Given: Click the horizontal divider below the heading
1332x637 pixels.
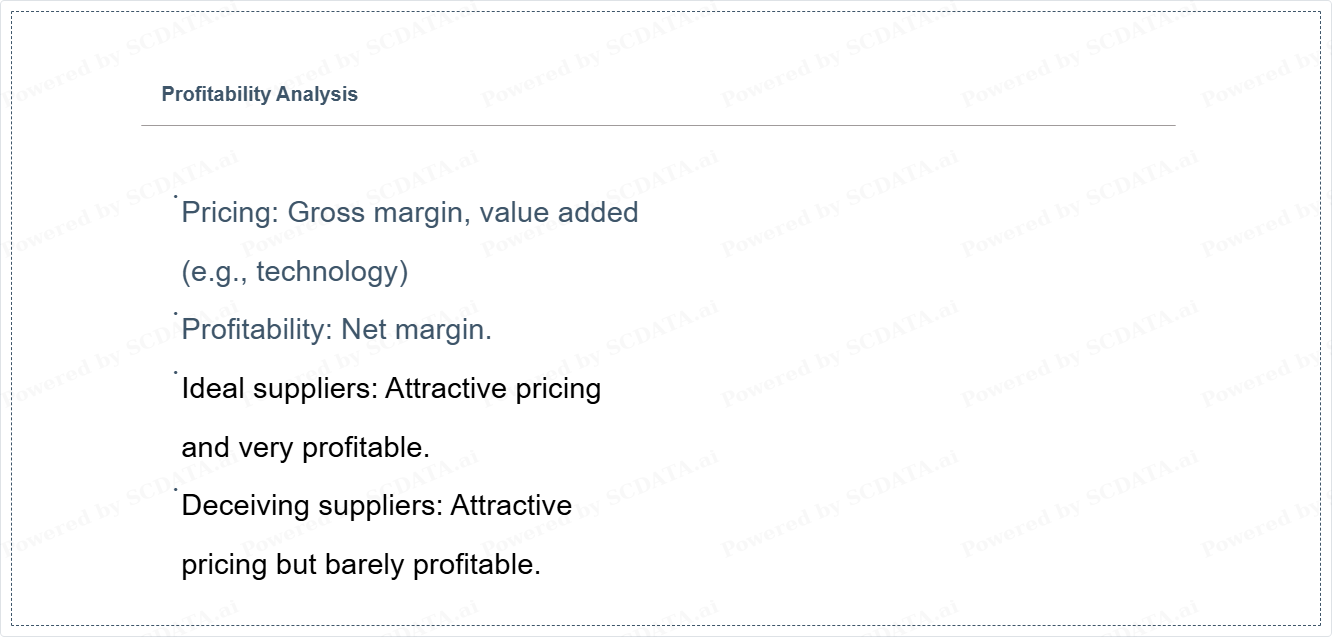Looking at the screenshot, I should (658, 126).
